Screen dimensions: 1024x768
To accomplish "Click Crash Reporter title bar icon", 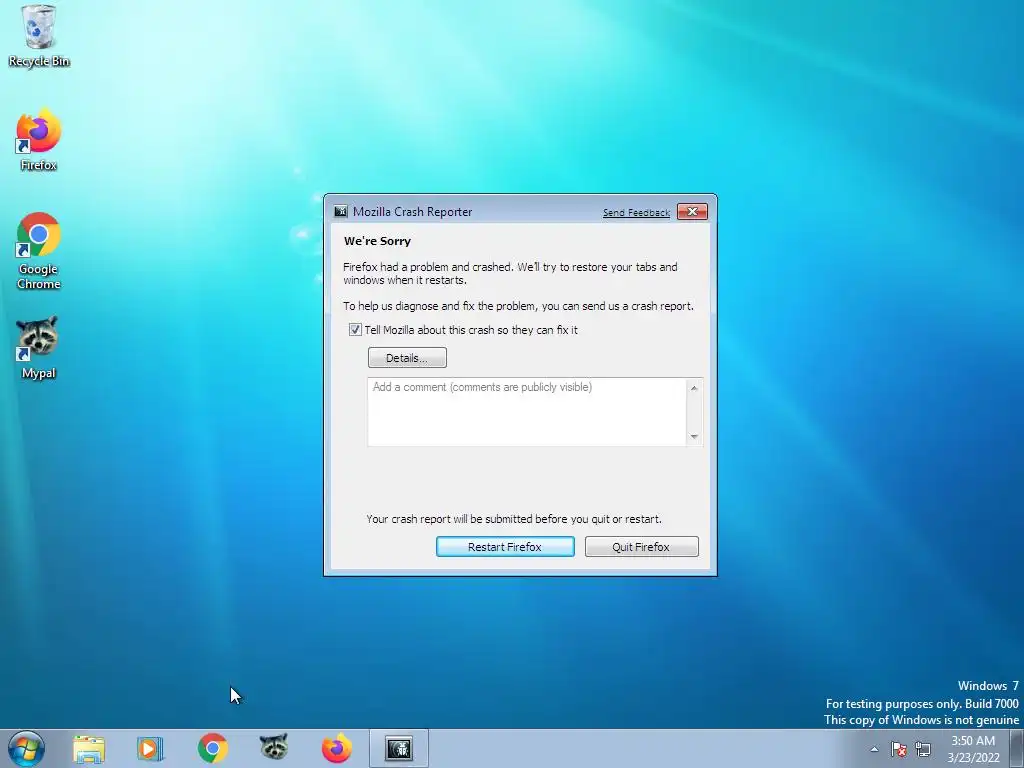I will click(340, 212).
